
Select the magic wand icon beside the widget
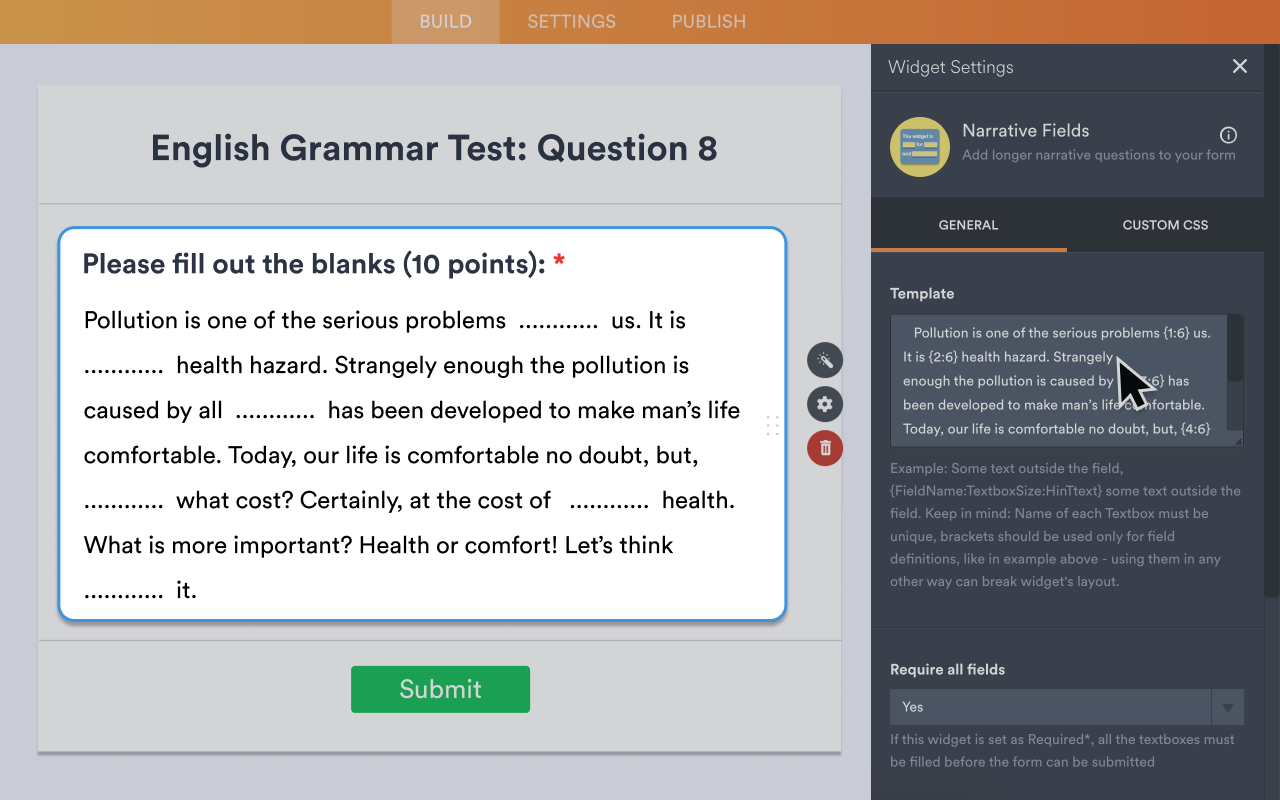pyautogui.click(x=824, y=359)
